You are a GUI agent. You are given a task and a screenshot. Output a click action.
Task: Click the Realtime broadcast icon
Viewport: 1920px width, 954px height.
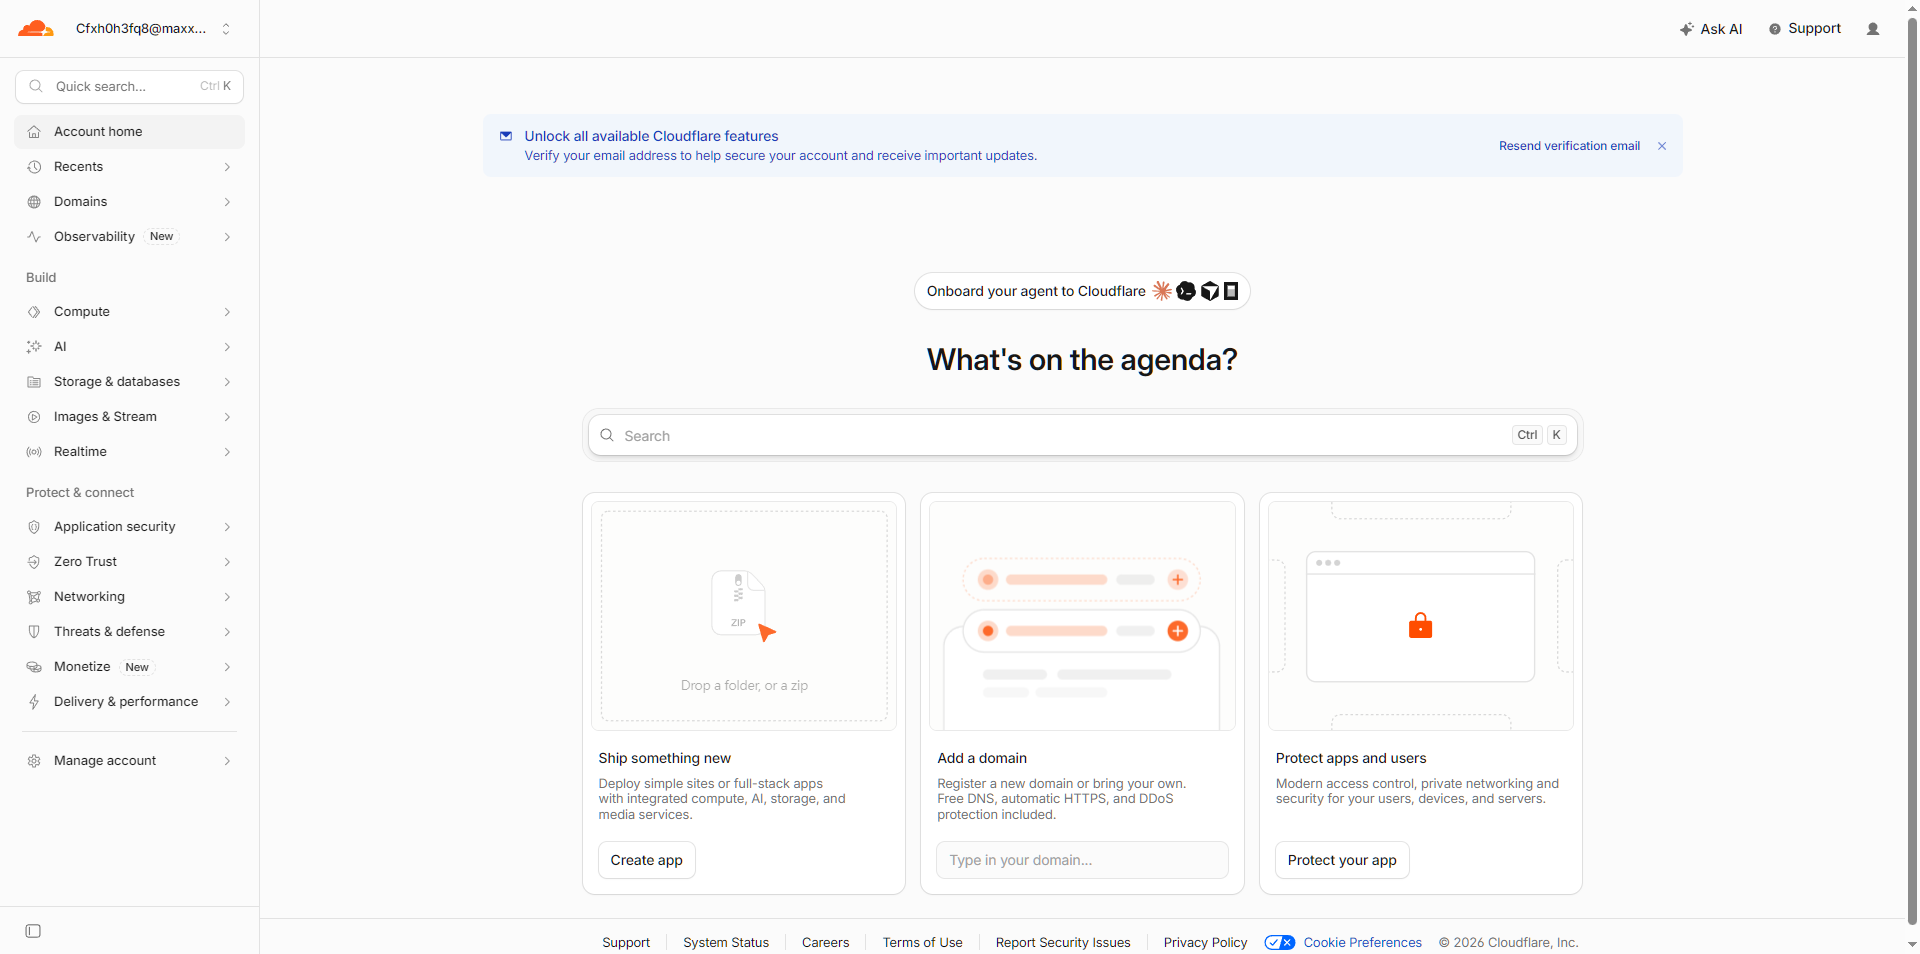tap(34, 452)
